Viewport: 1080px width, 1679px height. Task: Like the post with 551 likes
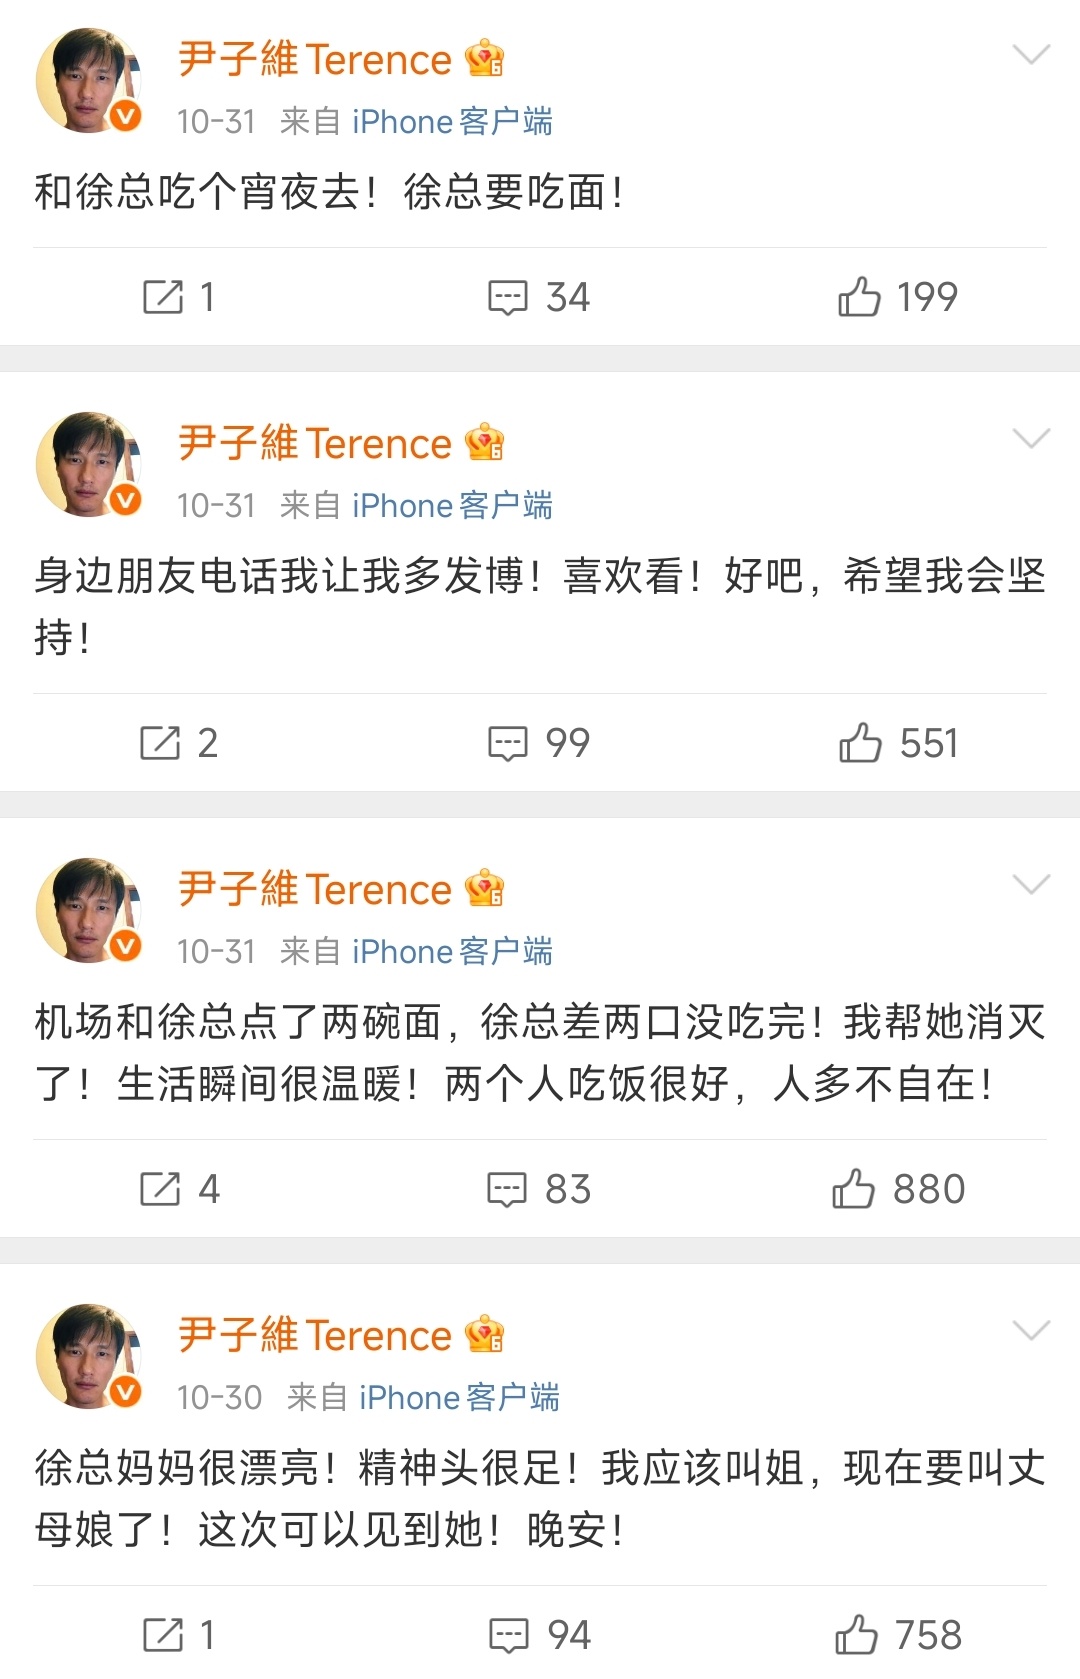(x=860, y=743)
